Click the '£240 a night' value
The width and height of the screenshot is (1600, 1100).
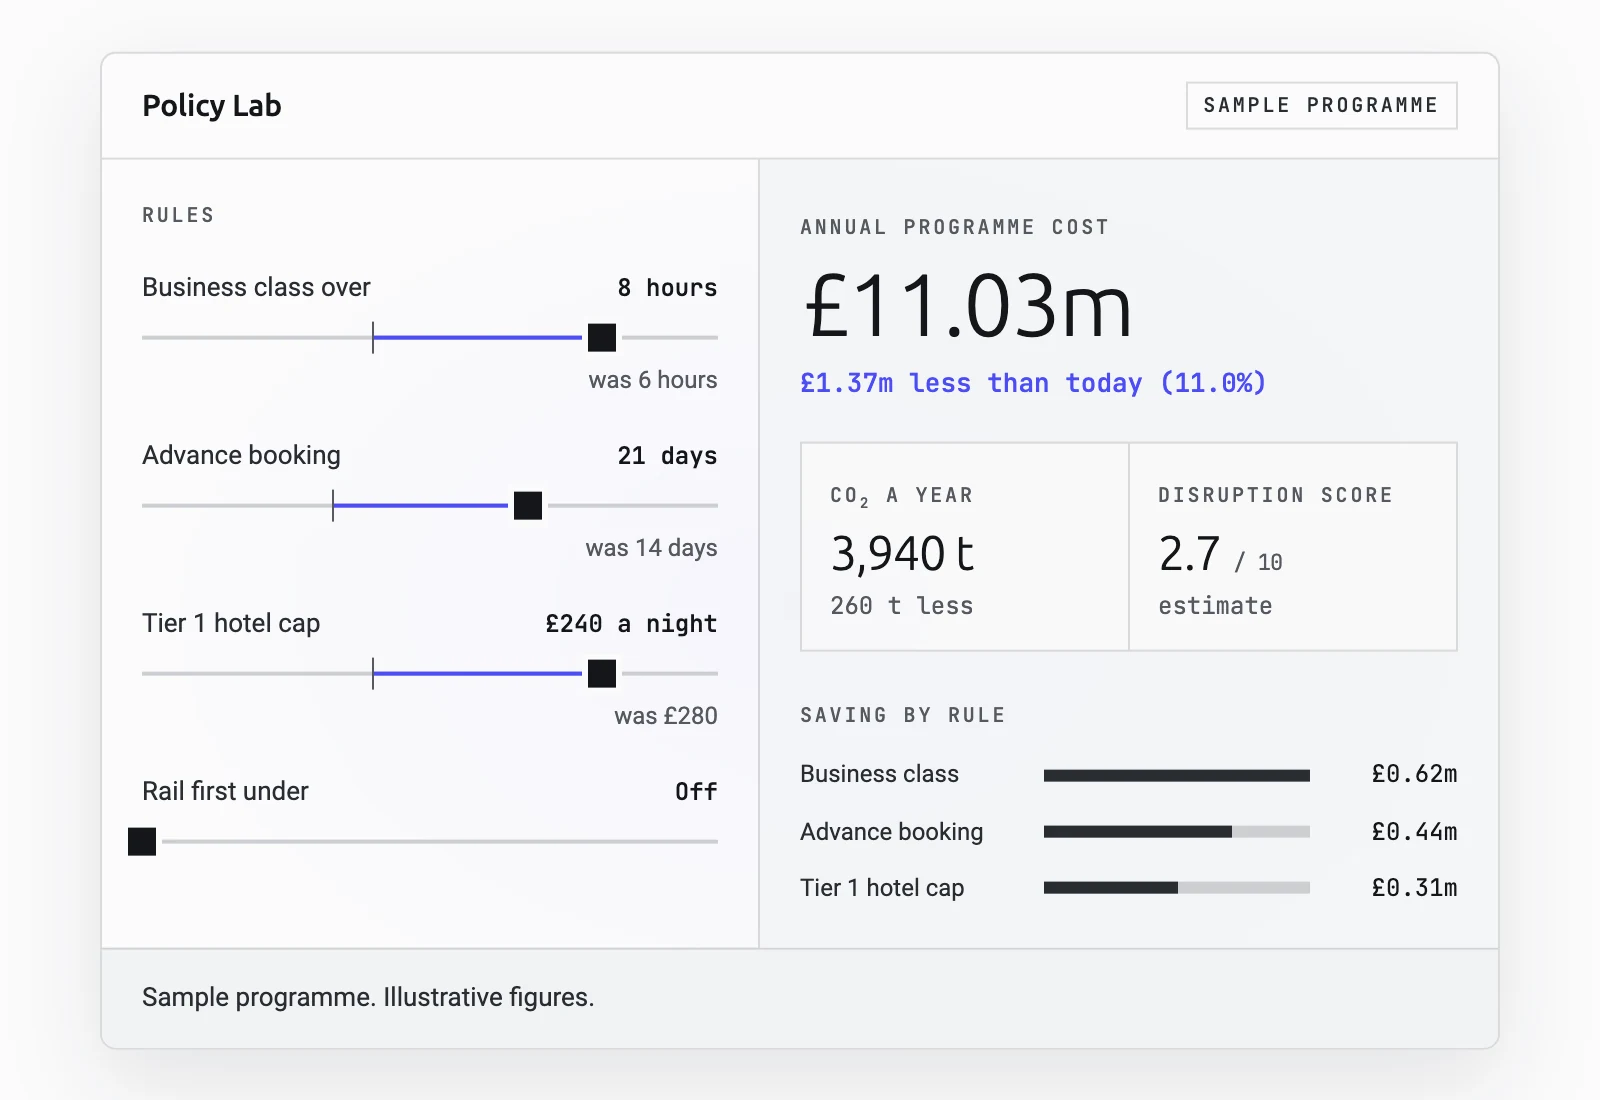pos(631,624)
